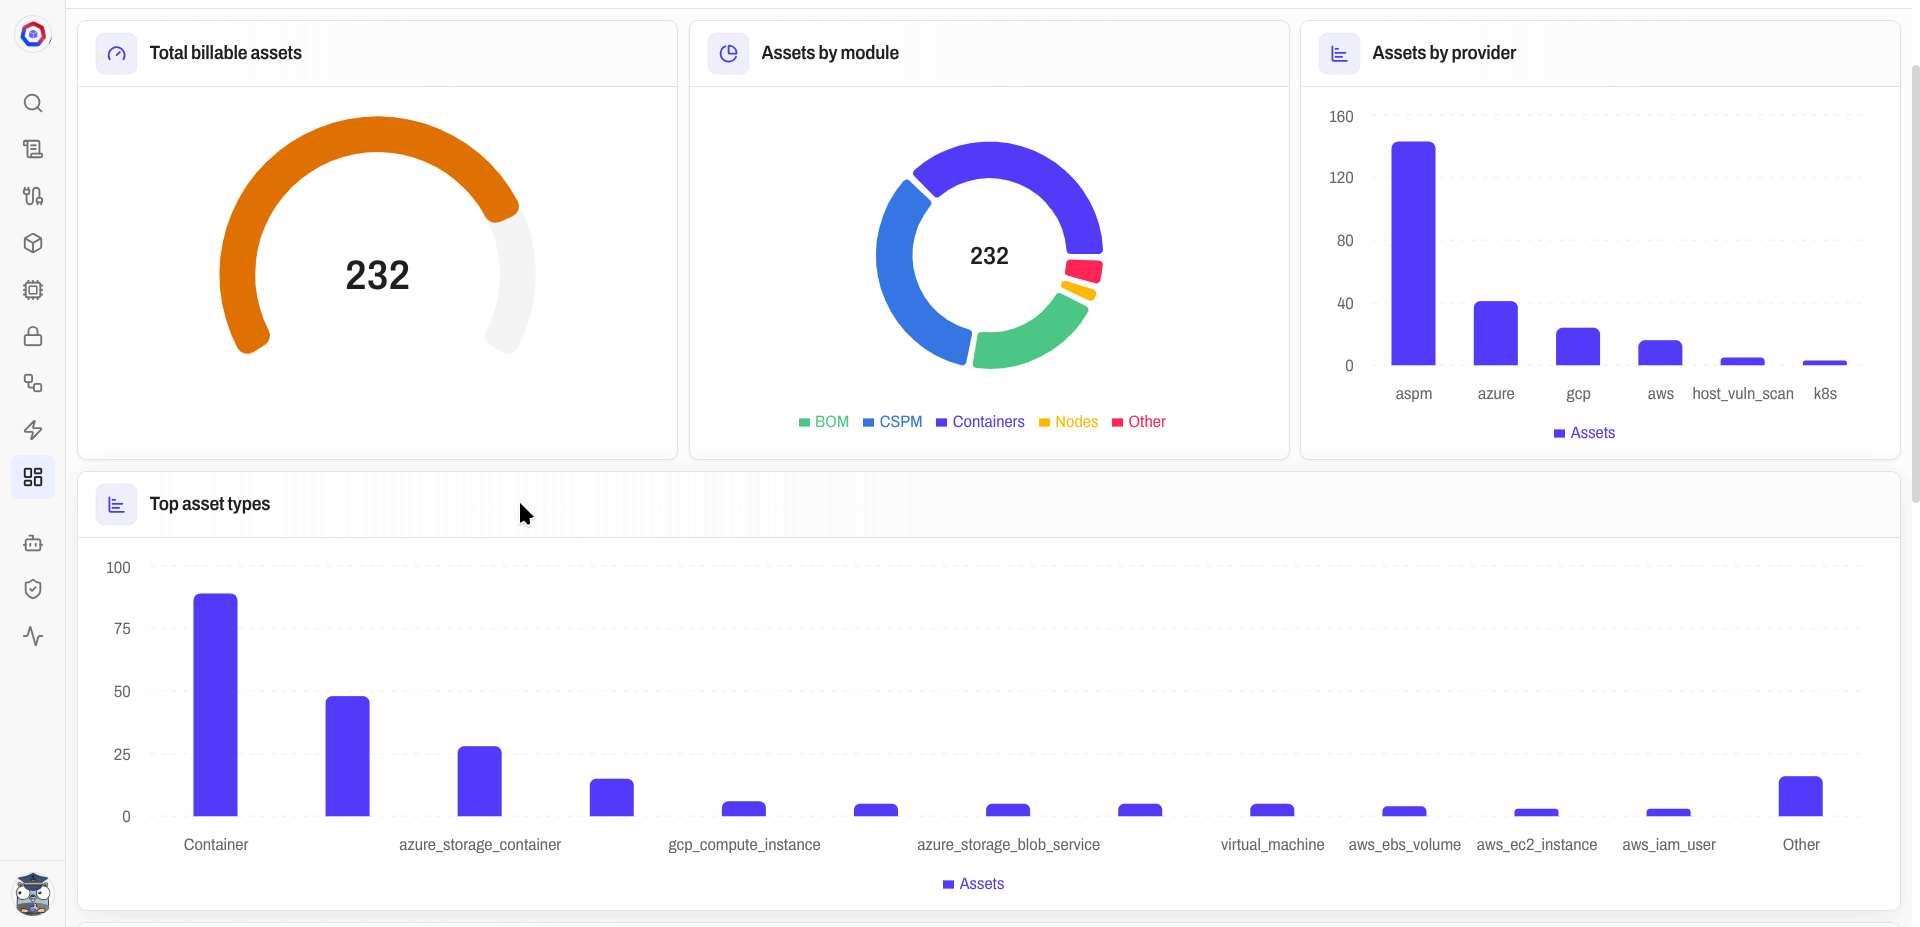Click the azure_storage_container bar
1920x927 pixels.
coord(479,781)
